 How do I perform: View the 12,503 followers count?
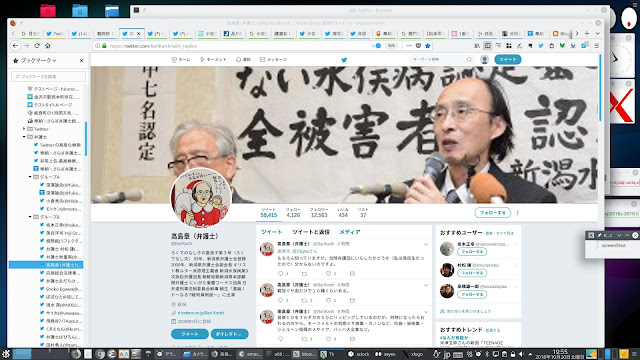(x=319, y=213)
